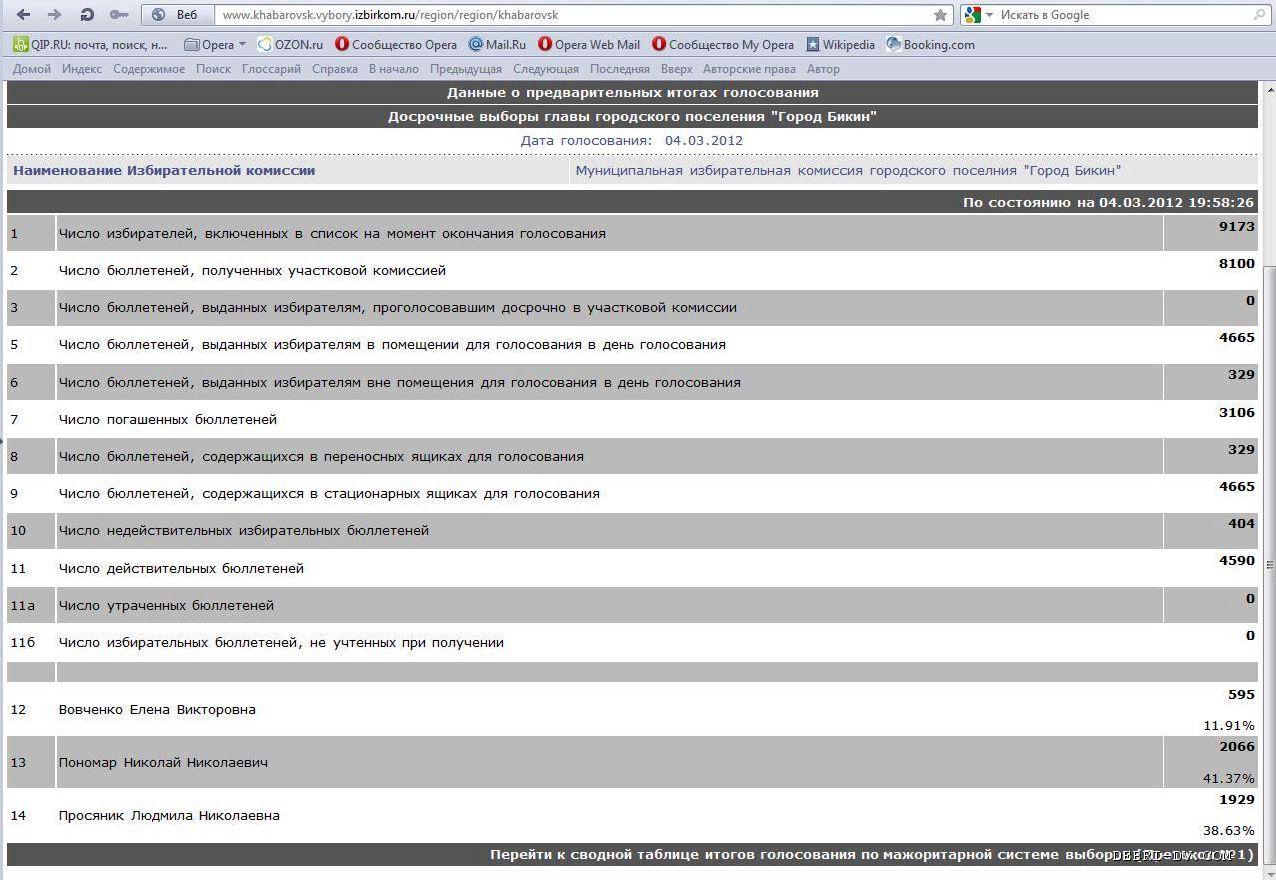Select 'Следующая' in the navigation bar
This screenshot has height=880, width=1276.
(545, 69)
